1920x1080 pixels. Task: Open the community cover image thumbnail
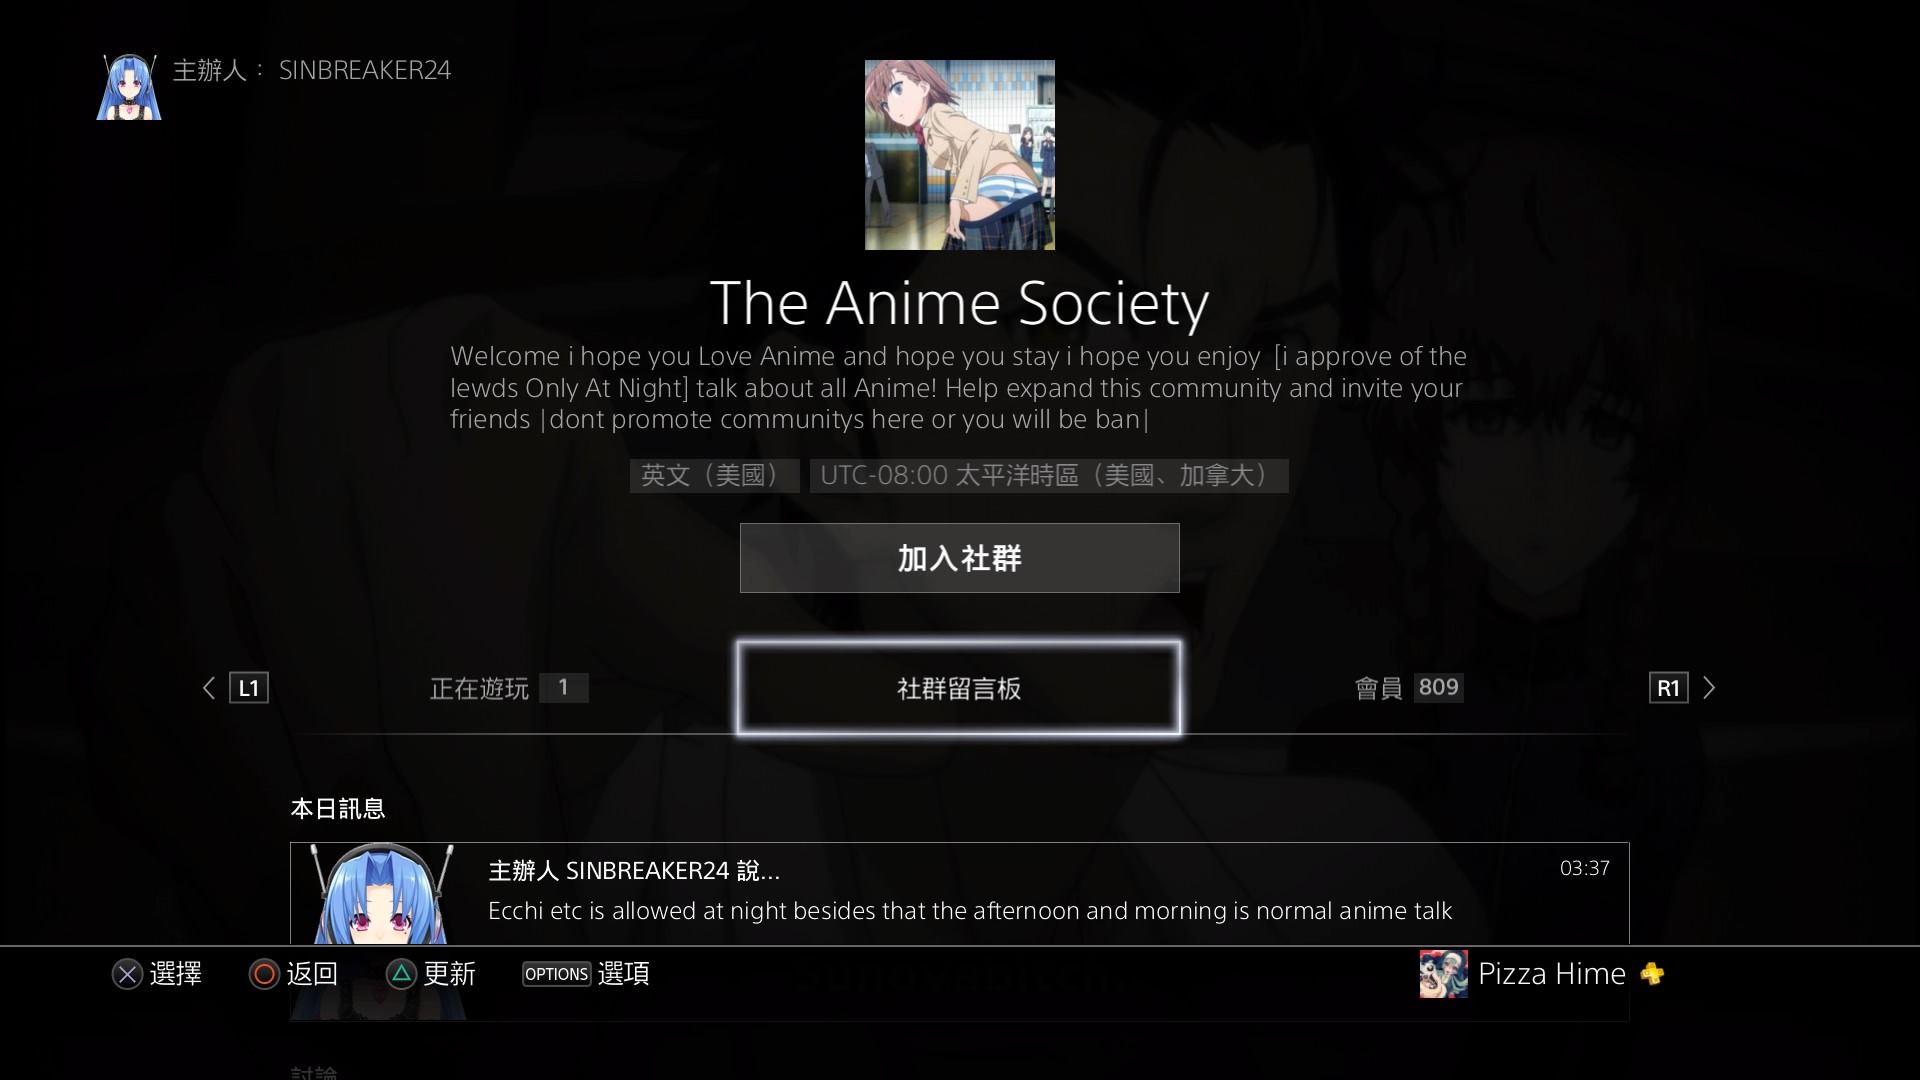pyautogui.click(x=960, y=155)
